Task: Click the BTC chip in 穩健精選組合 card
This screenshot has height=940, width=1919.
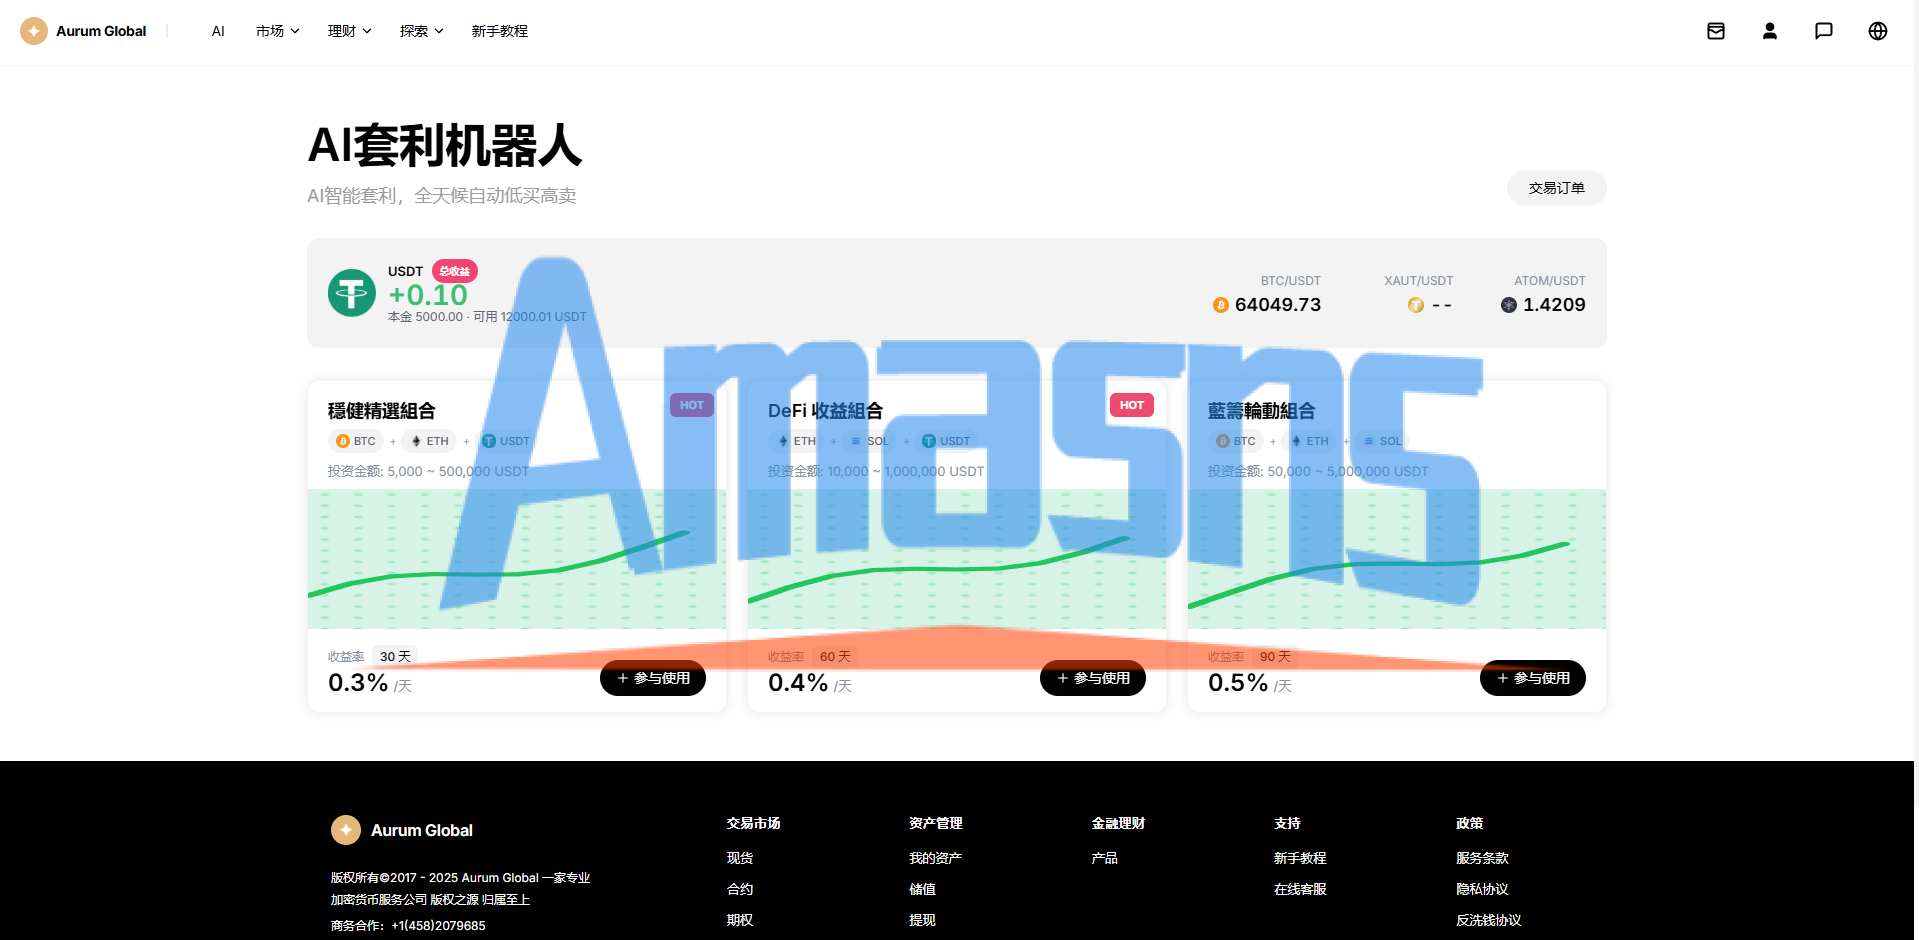Action: (356, 441)
